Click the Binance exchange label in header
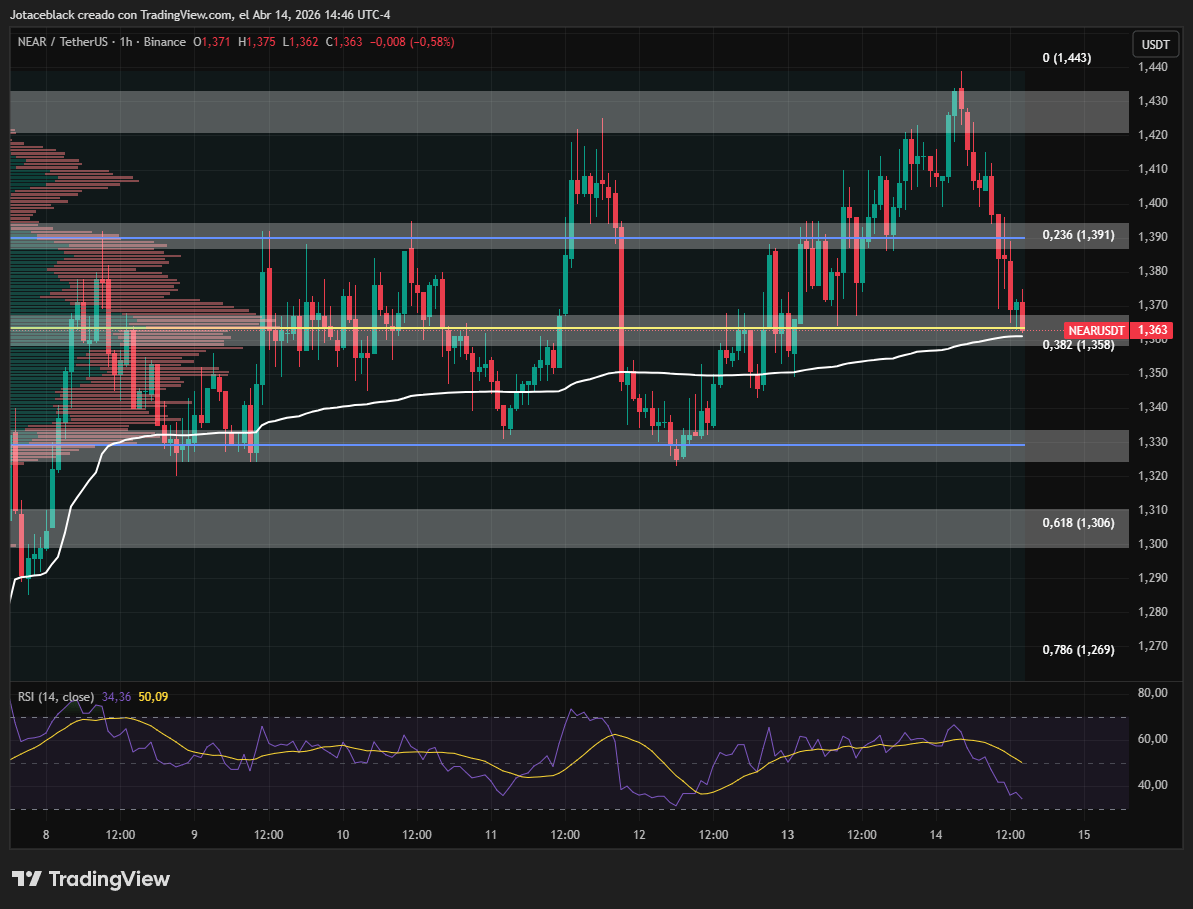Viewport: 1193px width, 909px height. (164, 42)
